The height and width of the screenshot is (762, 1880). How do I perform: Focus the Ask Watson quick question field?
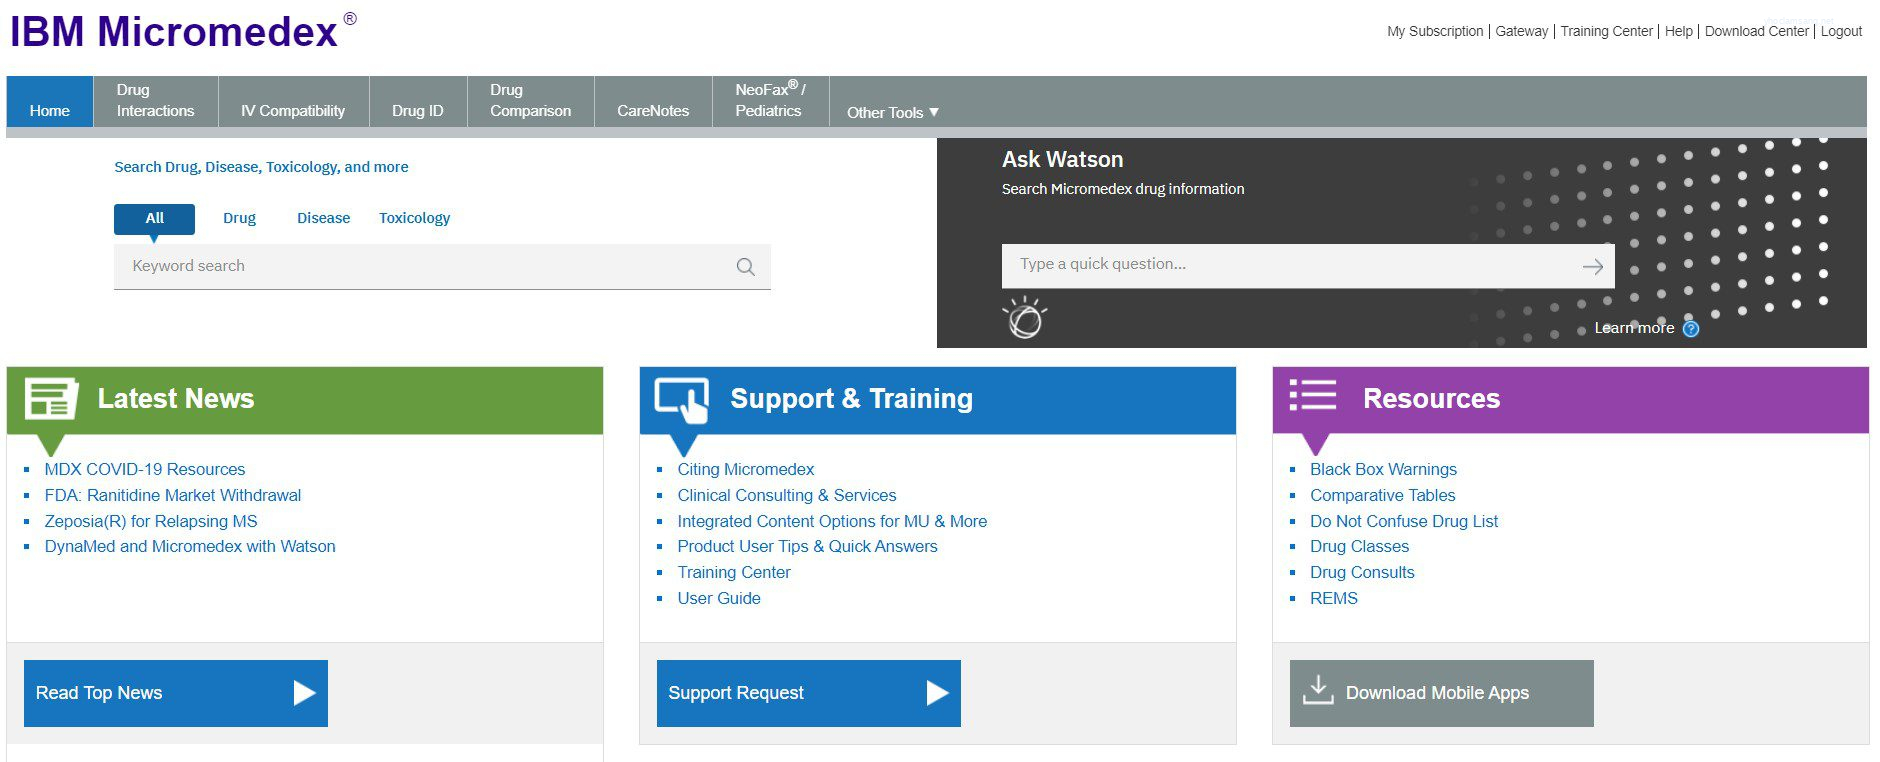1308,266
